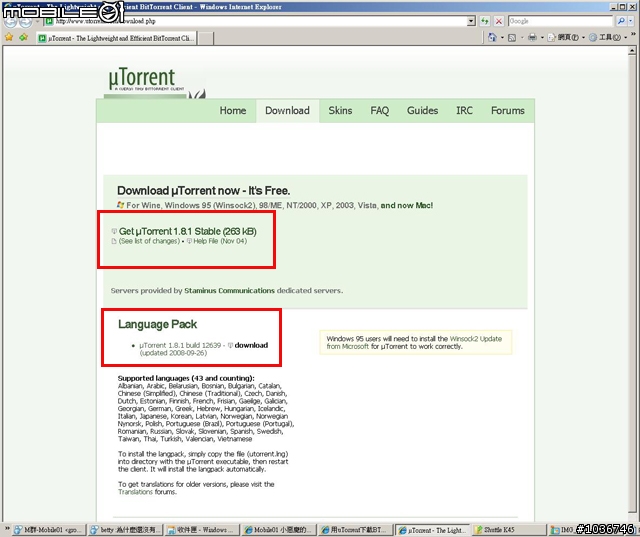This screenshot has width=640, height=537.
Task: Switch to the betty taskbar window
Action: 126,530
